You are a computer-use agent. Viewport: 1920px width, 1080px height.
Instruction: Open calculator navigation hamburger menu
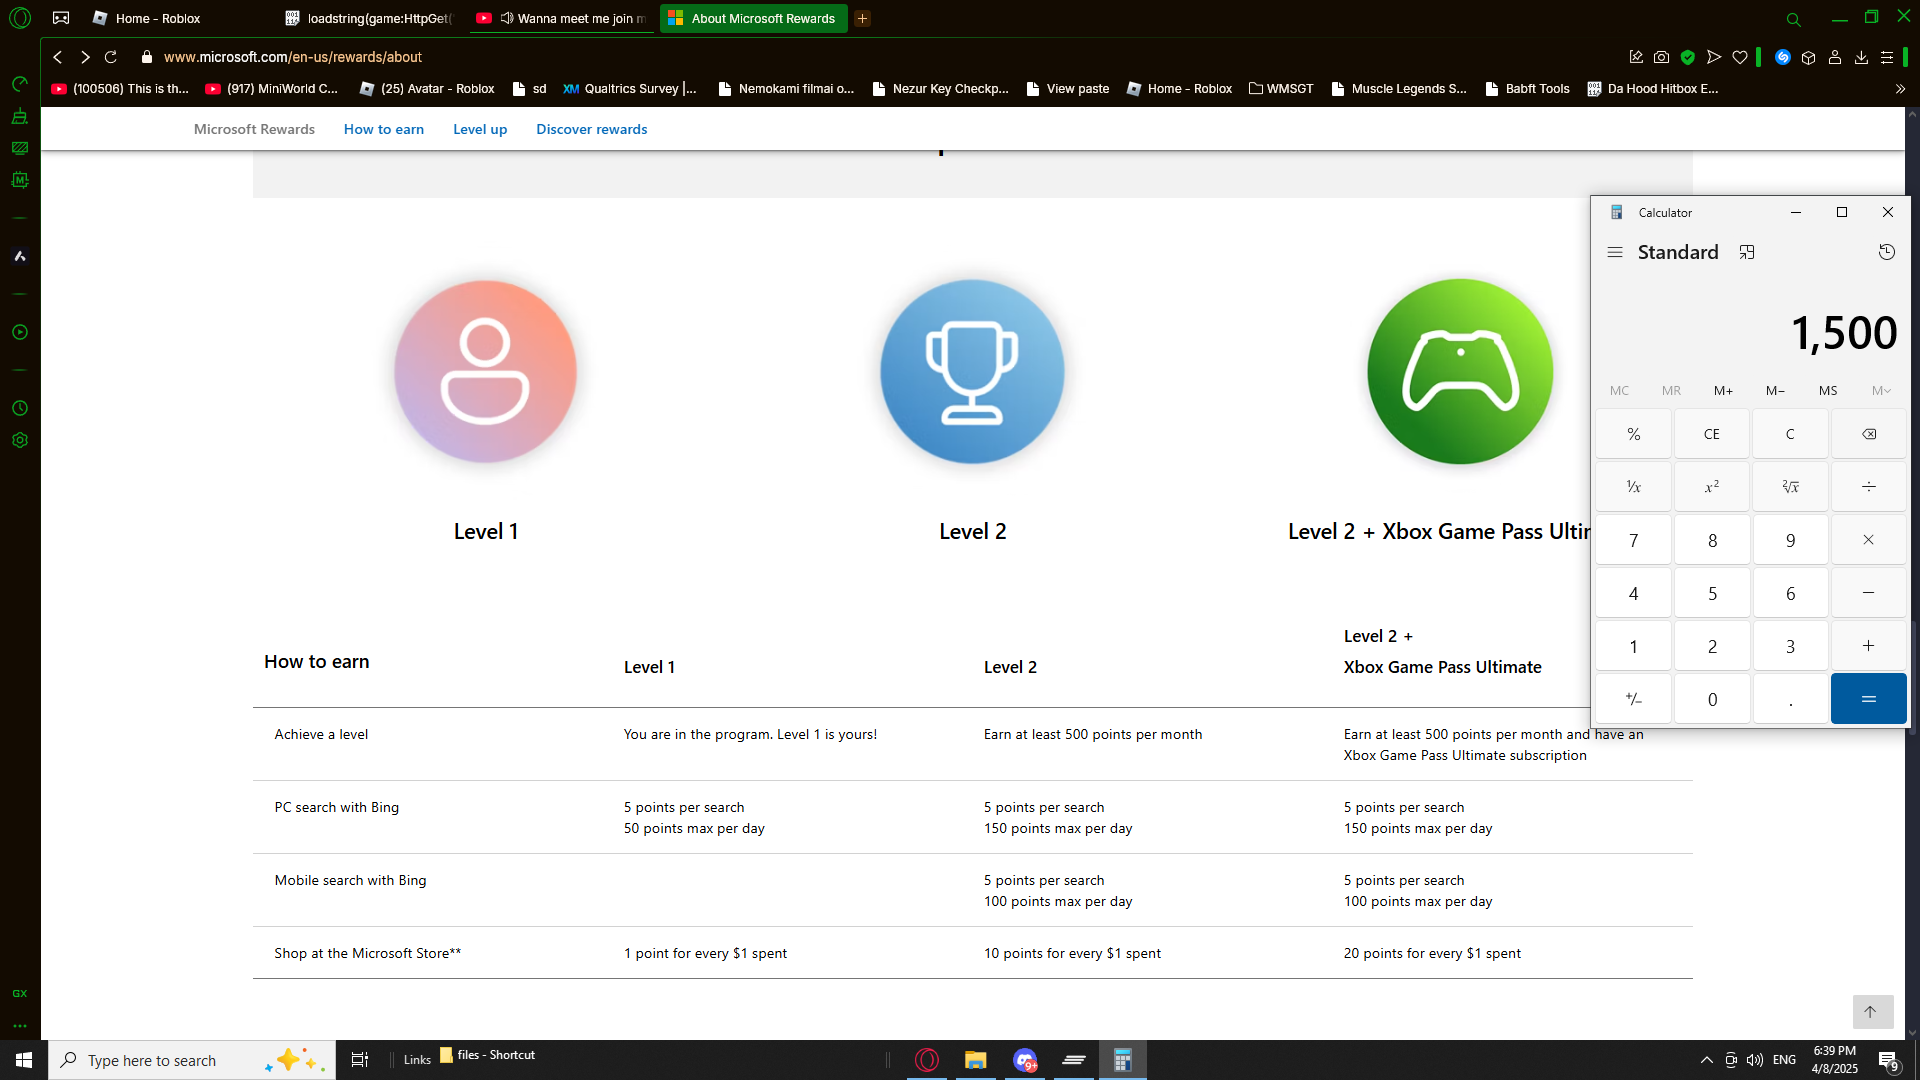click(1614, 252)
